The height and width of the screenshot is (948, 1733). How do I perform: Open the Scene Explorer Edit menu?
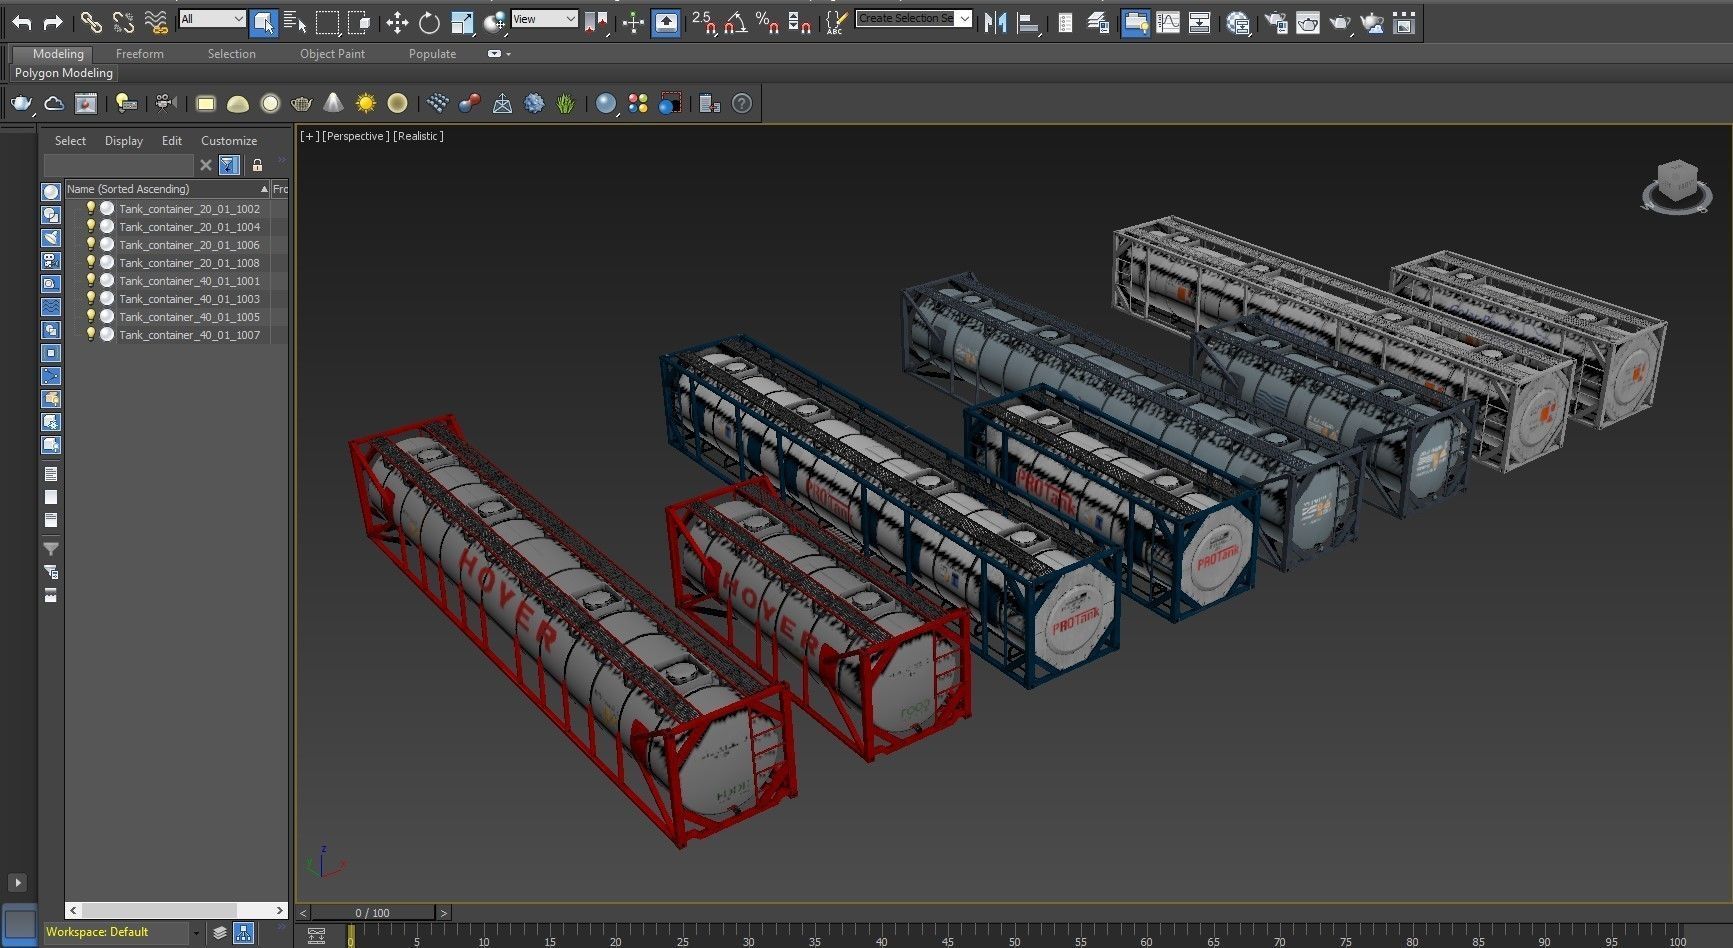[172, 141]
